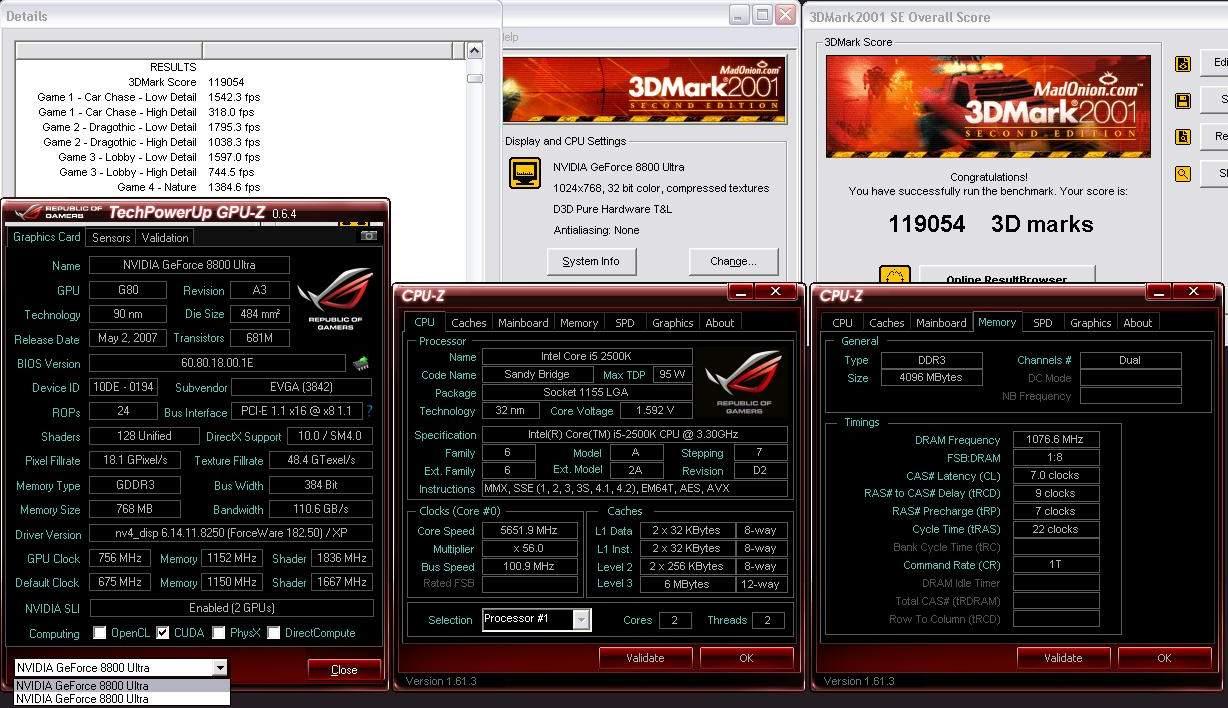1228x708 pixels.
Task: Click the yellow floppy disk save icon
Action: tap(1183, 101)
